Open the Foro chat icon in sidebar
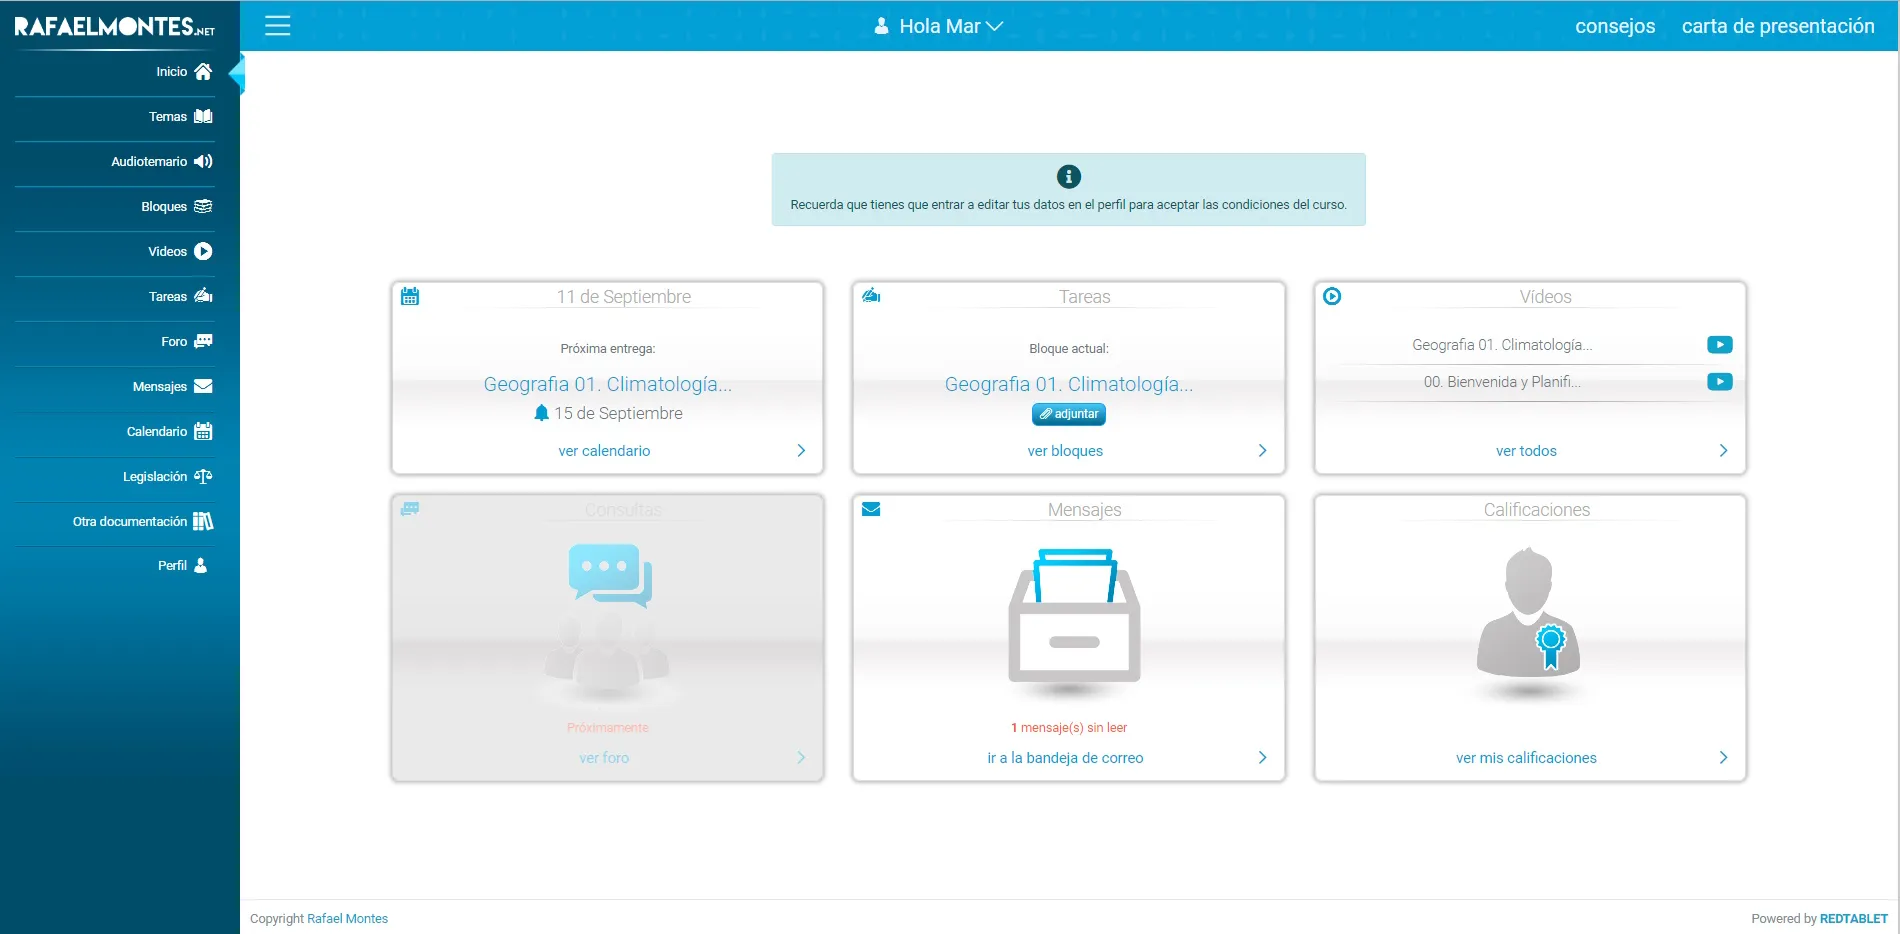The height and width of the screenshot is (934, 1900). pos(203,342)
